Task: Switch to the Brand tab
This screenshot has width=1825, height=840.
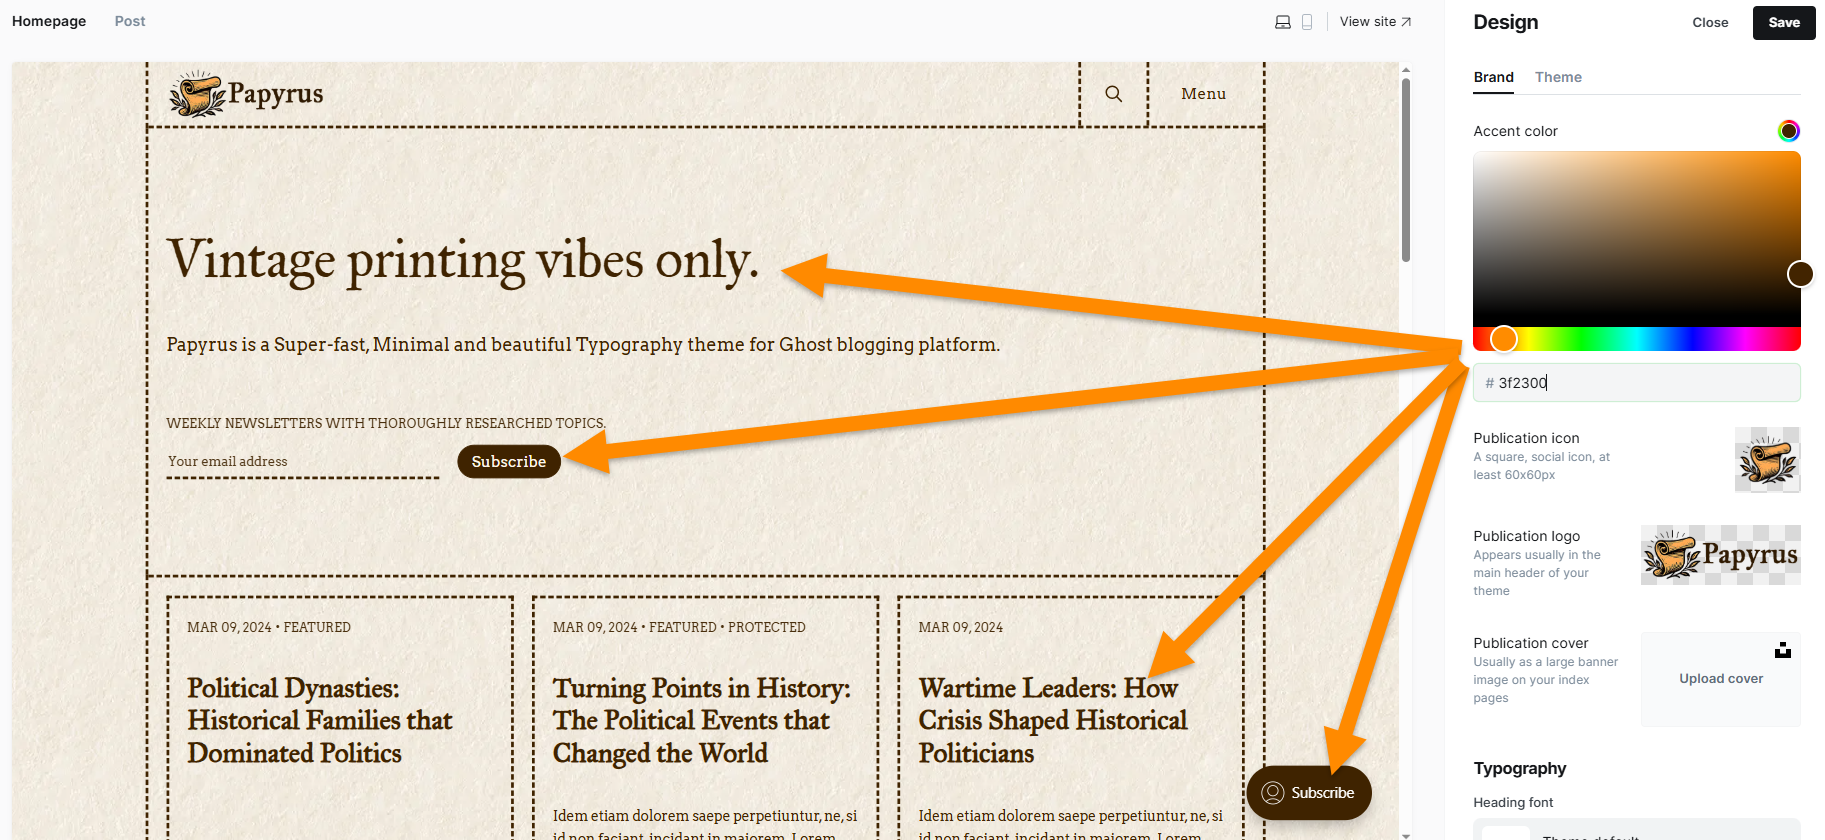Action: [1493, 77]
